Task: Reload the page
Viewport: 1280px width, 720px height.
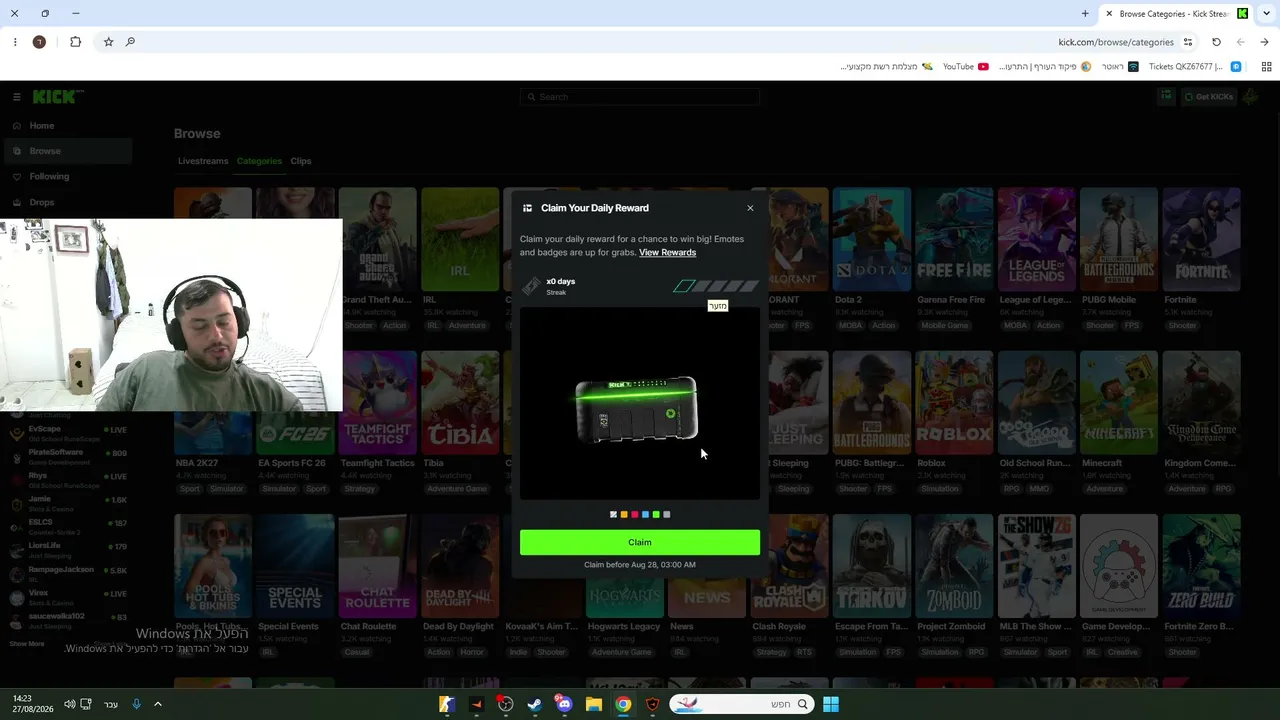Action: [1216, 42]
